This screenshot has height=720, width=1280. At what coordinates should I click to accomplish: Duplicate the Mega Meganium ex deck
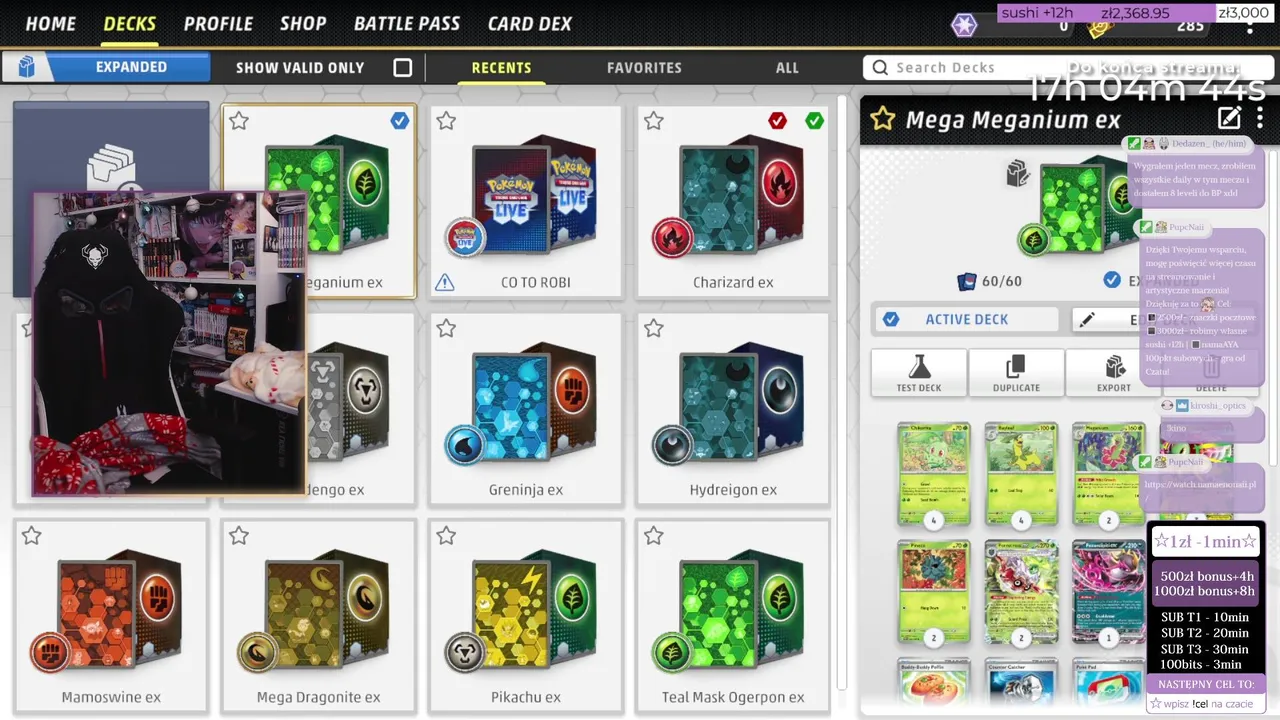1016,373
